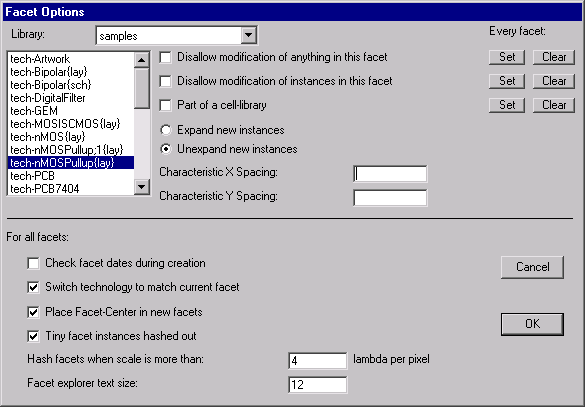This screenshot has width=585, height=407.
Task: Focus the Characteristic X Spacing field
Action: [390, 174]
